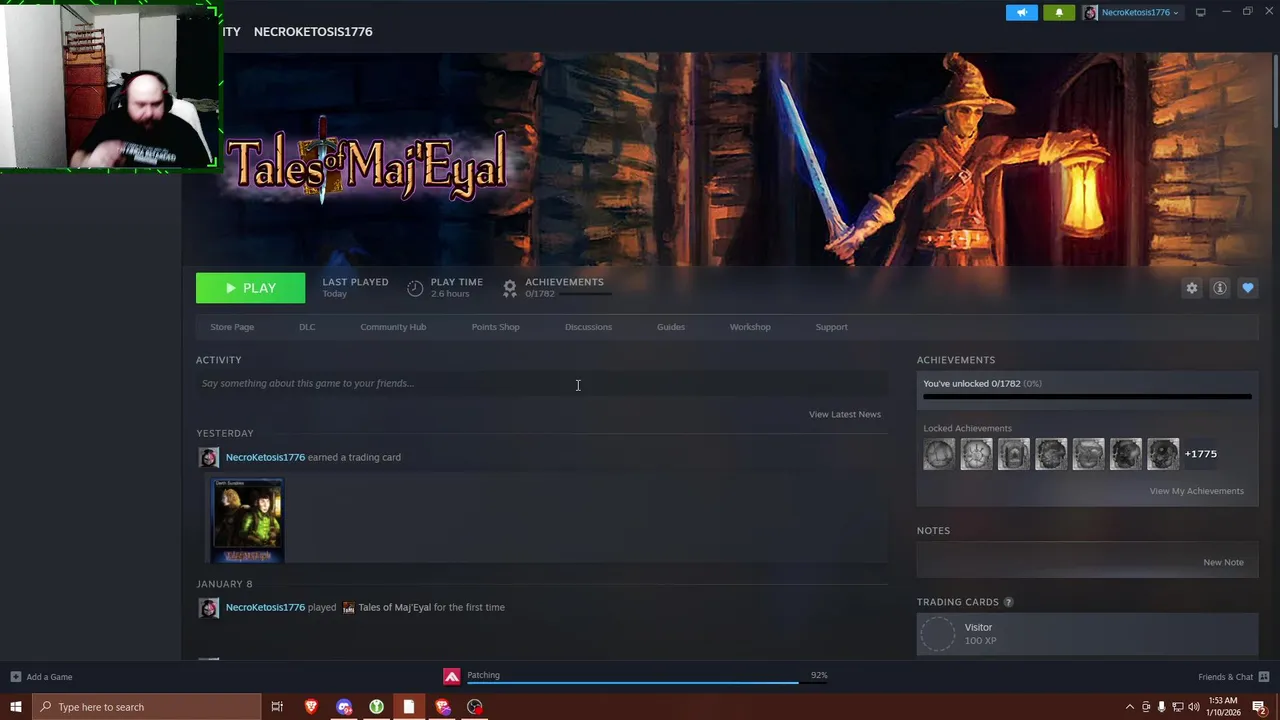
Task: Focus the 'Say something about this game' field
Action: (542, 383)
